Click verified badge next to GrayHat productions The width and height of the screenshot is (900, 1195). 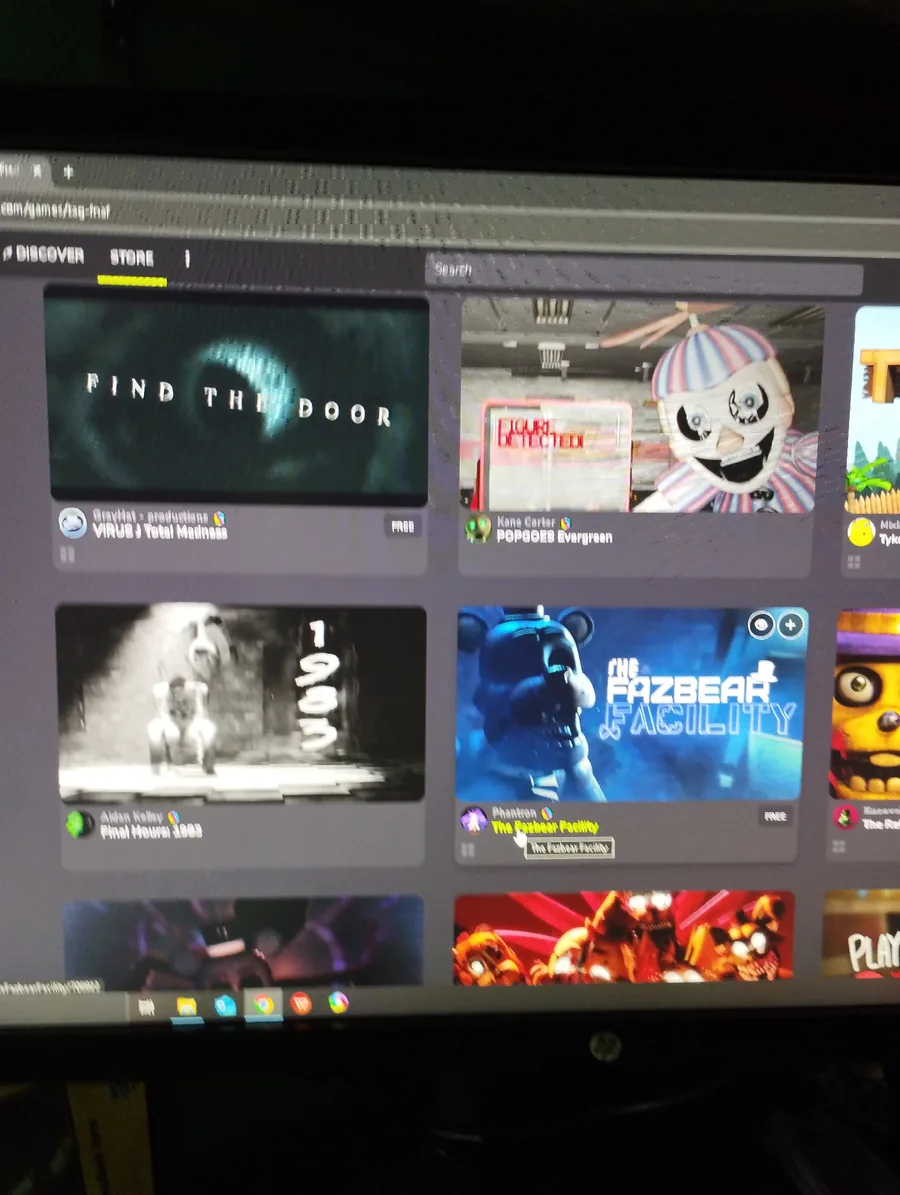219,518
